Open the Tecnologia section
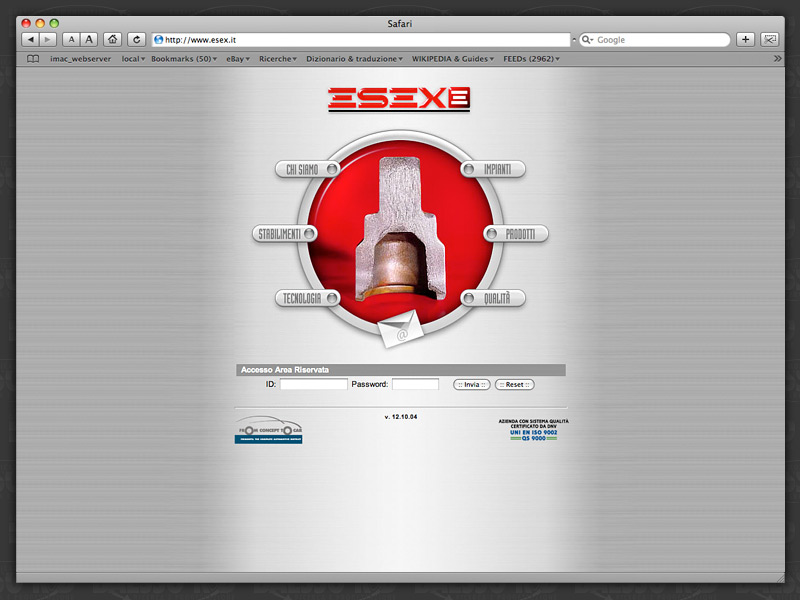 [308, 298]
